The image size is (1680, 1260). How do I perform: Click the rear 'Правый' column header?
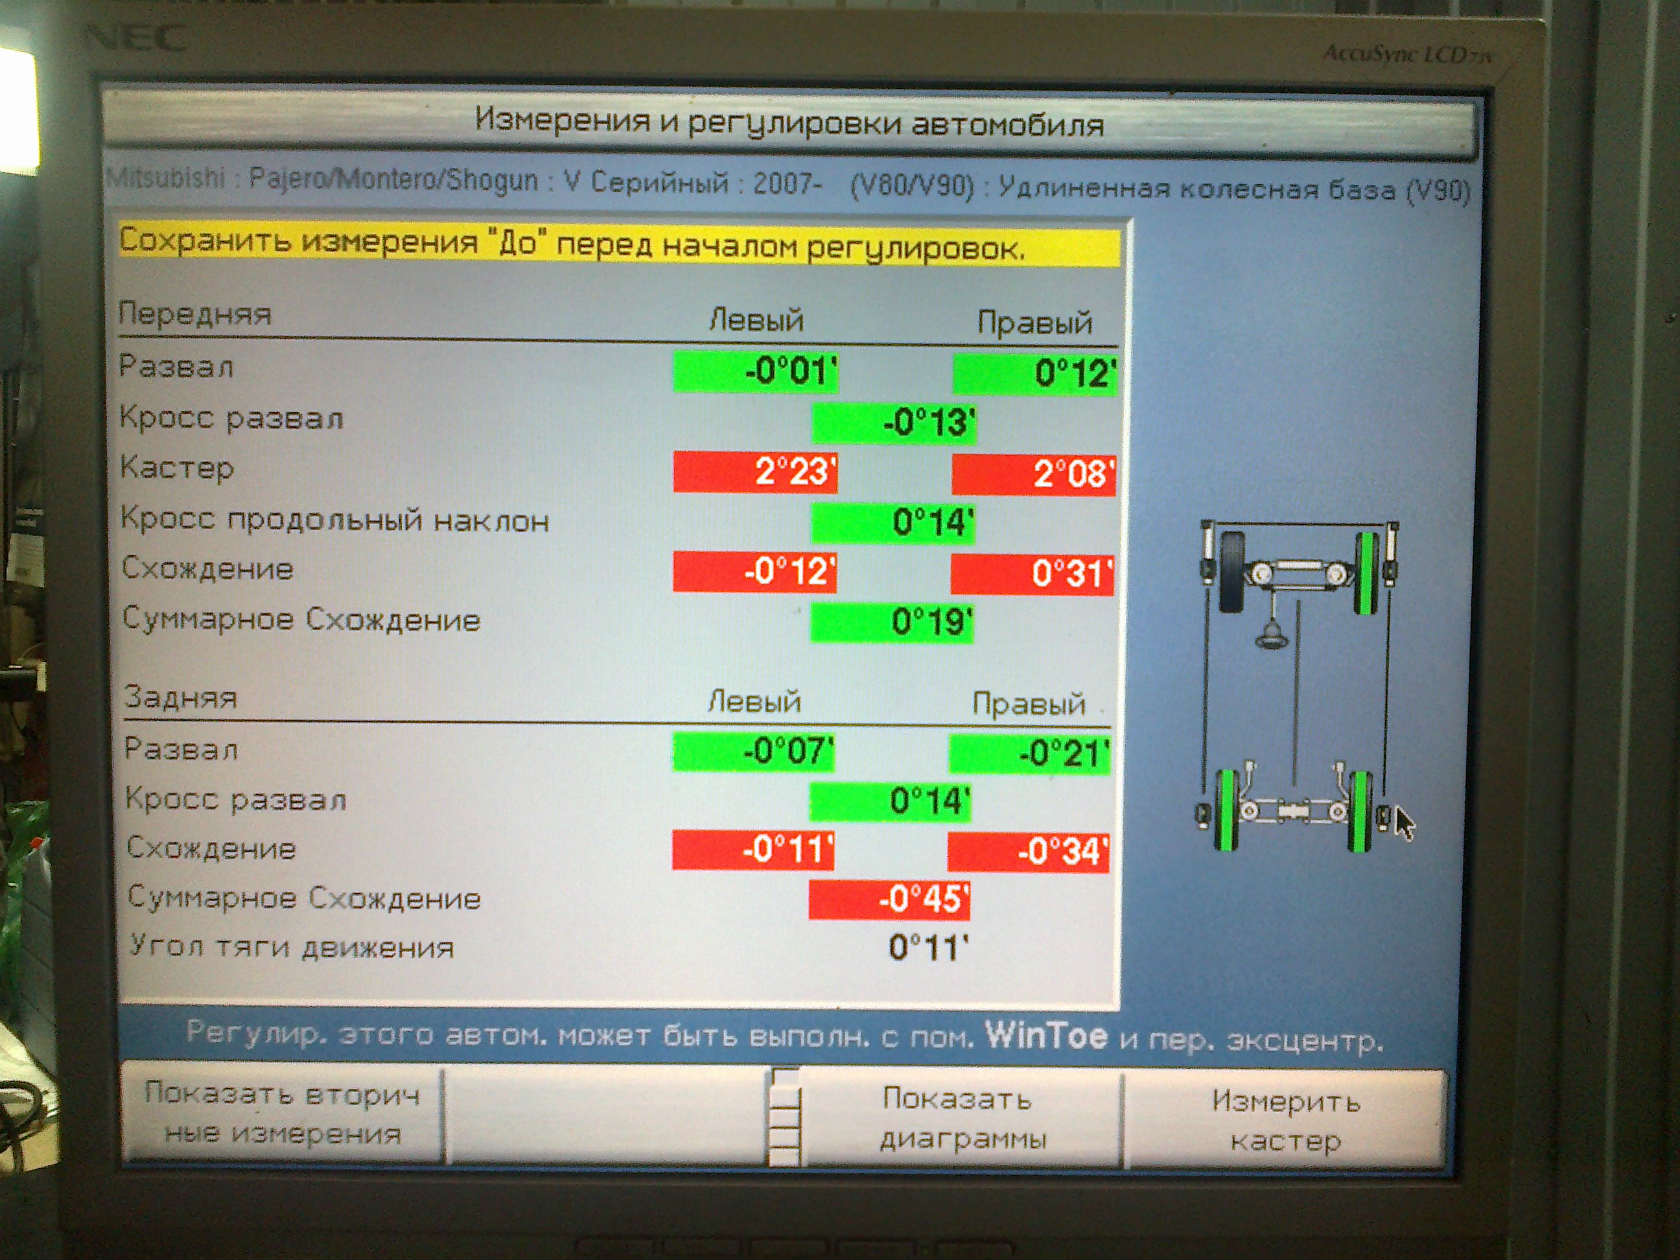[x=1029, y=704]
